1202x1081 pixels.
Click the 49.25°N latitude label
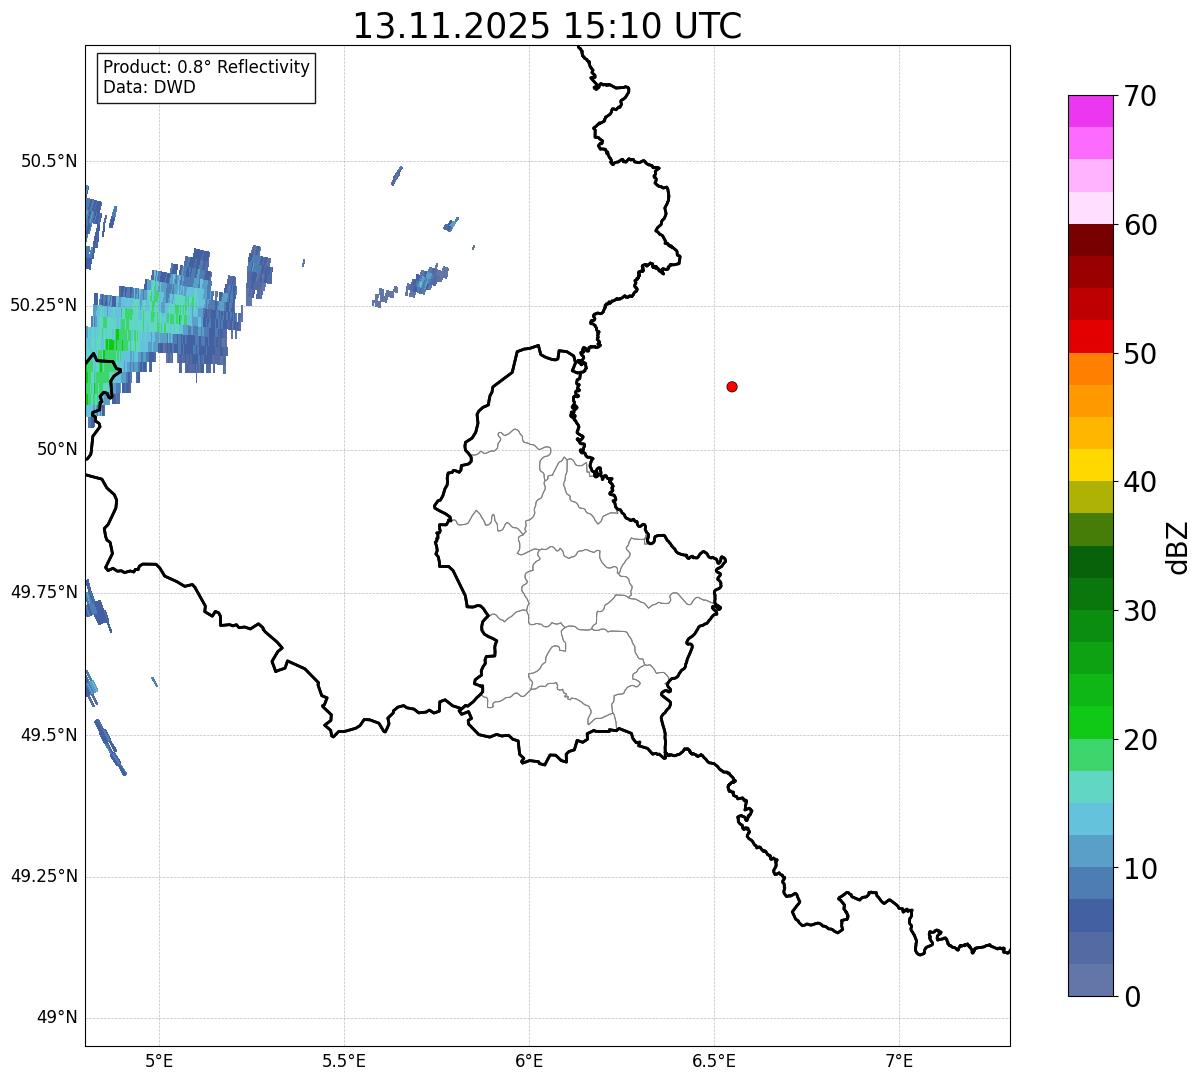tap(44, 876)
